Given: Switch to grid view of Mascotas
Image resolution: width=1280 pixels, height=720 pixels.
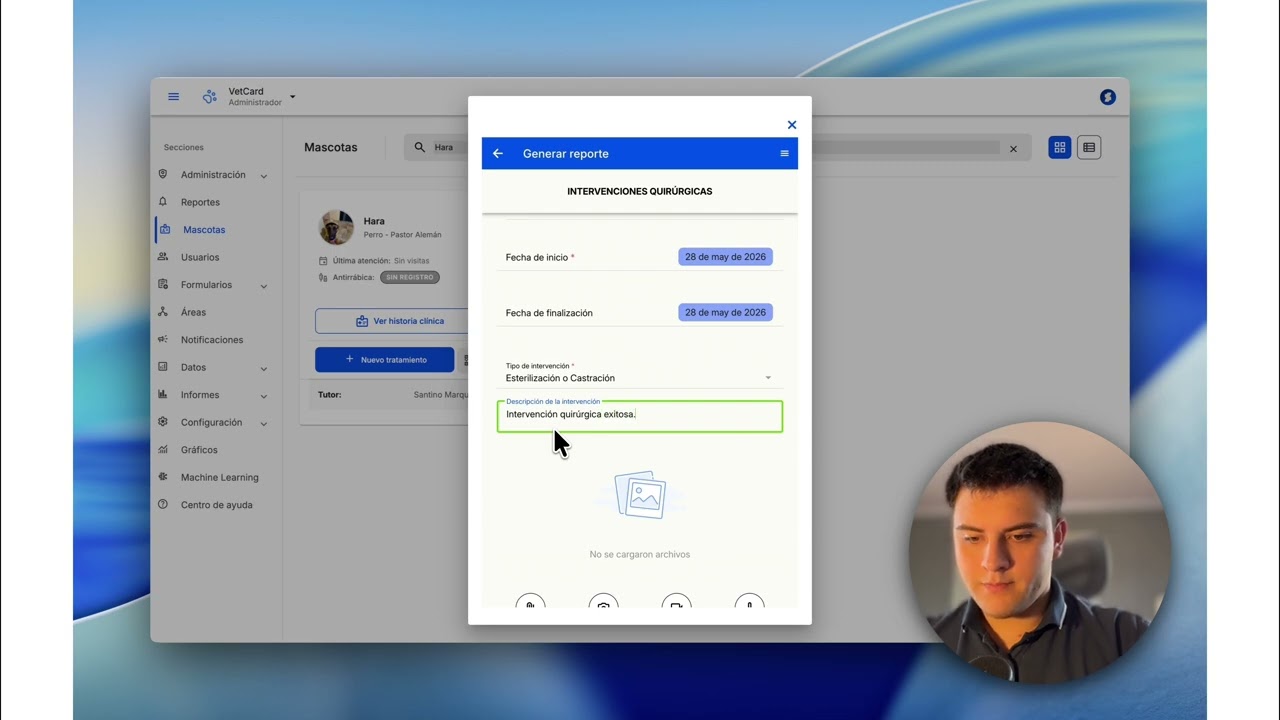Looking at the screenshot, I should [1060, 148].
